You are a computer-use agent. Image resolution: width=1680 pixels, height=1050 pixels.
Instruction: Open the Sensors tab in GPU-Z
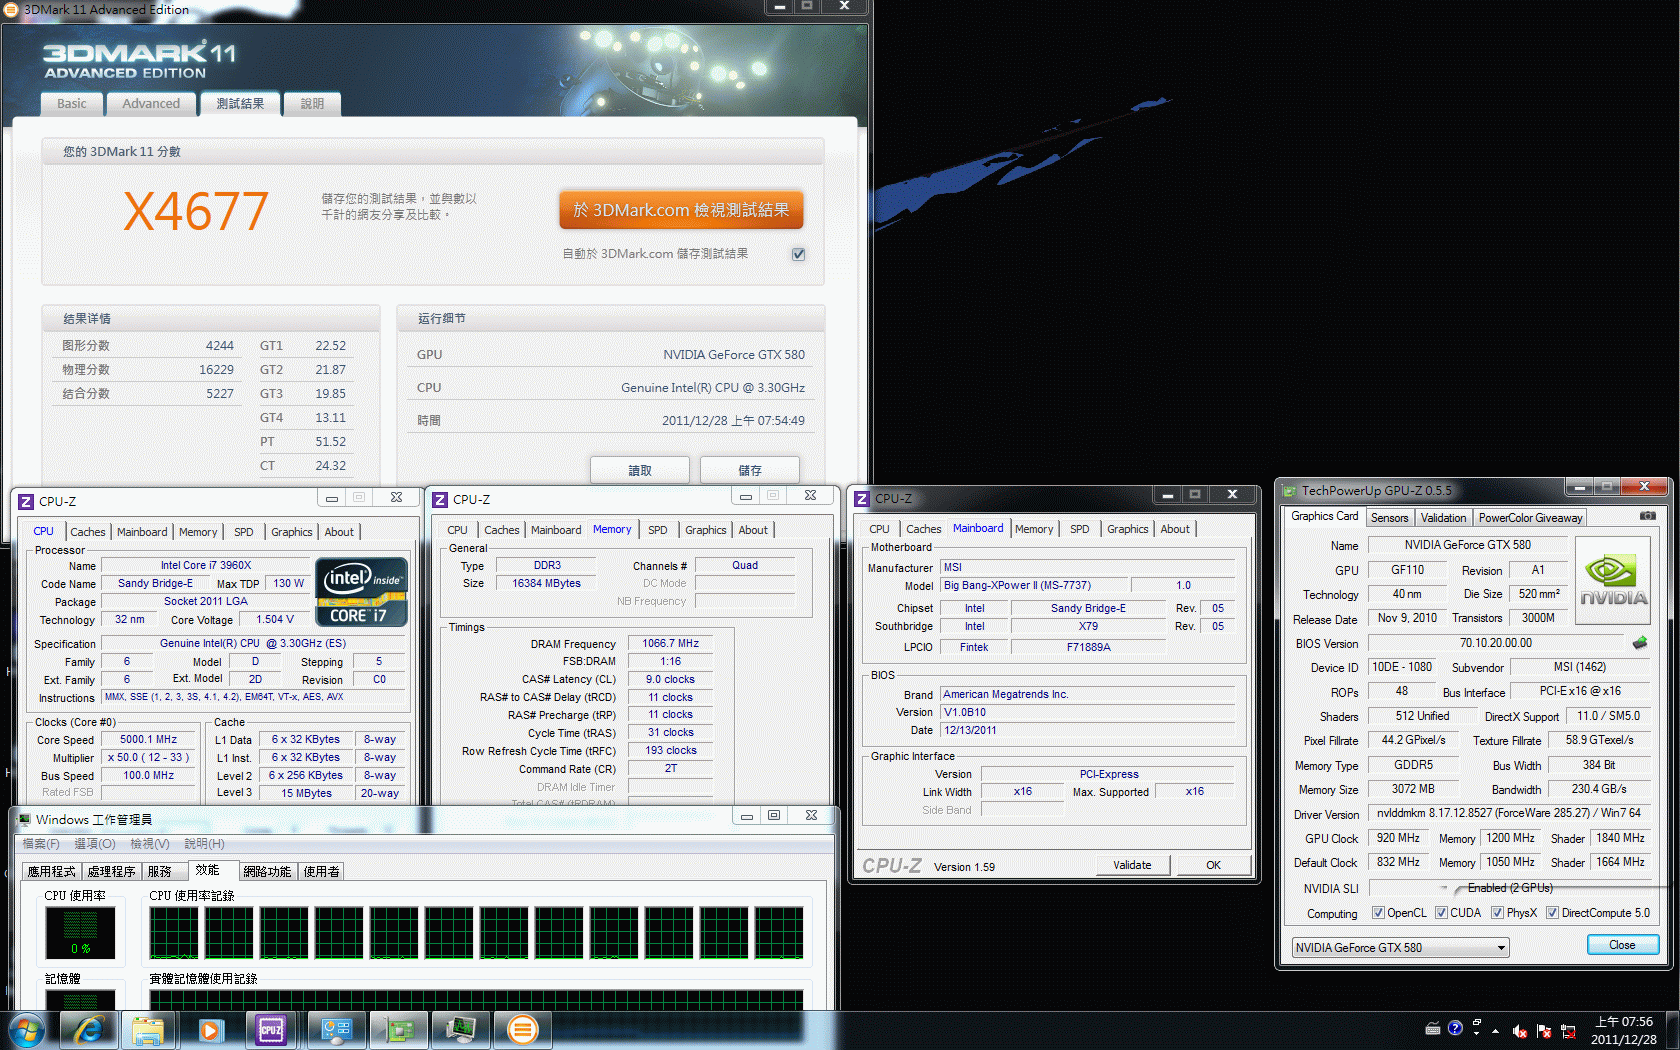(x=1389, y=517)
